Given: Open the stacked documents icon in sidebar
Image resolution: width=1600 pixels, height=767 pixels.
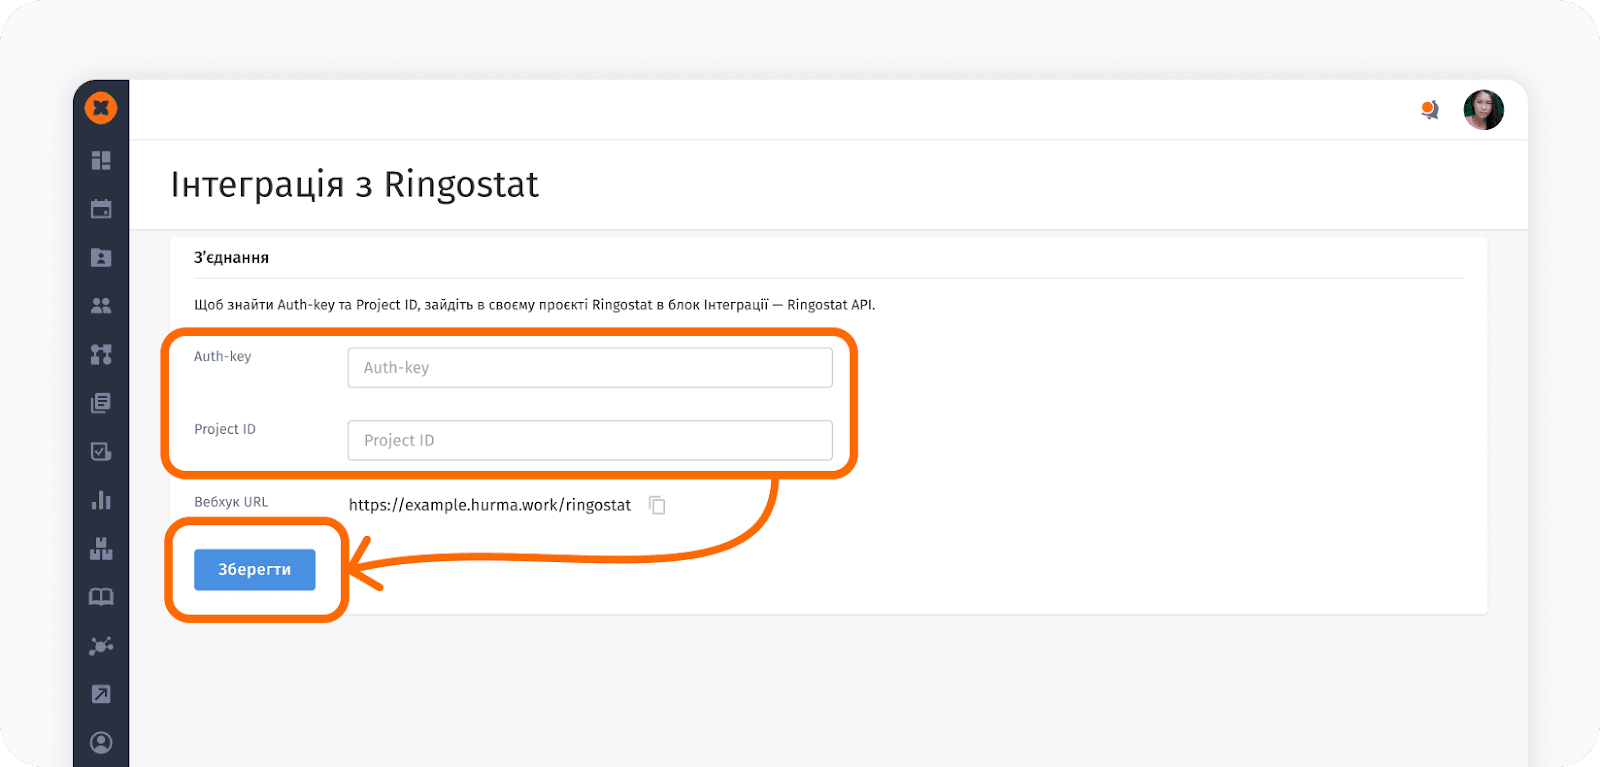Looking at the screenshot, I should click(x=101, y=403).
